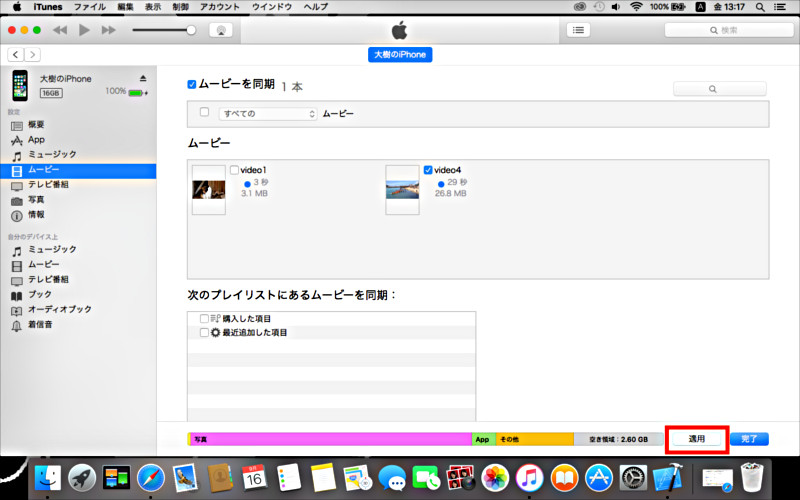The image size is (800, 500).
Task: Click the Wi-Fi status icon
Action: 636,7
